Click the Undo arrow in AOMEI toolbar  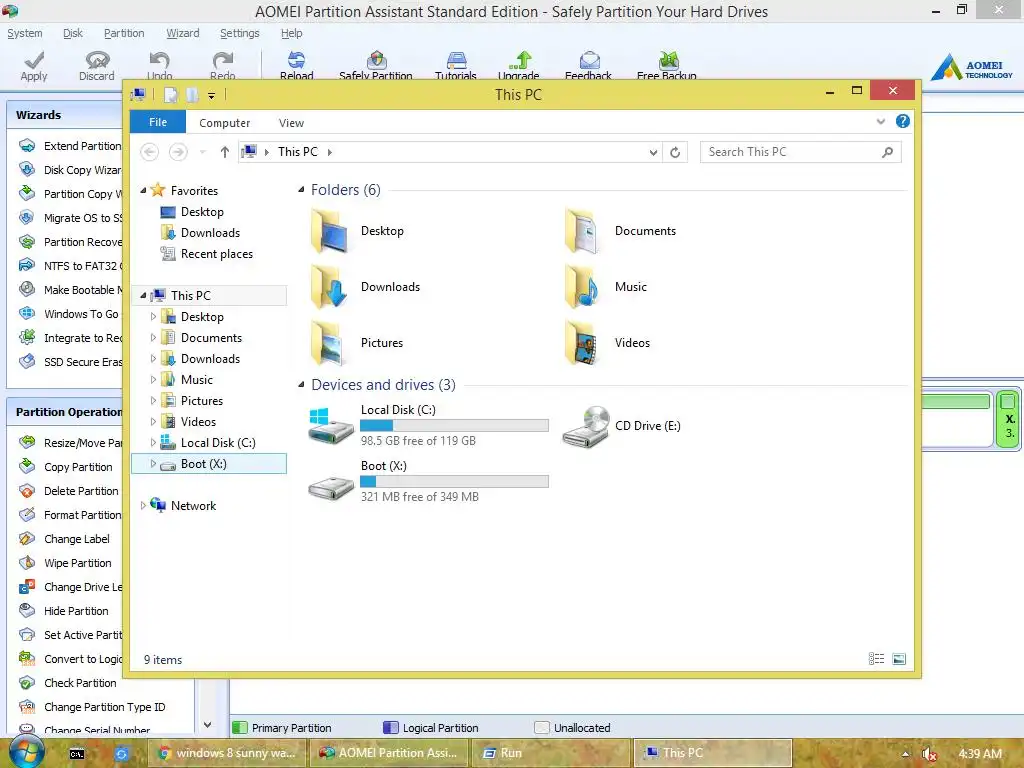159,60
